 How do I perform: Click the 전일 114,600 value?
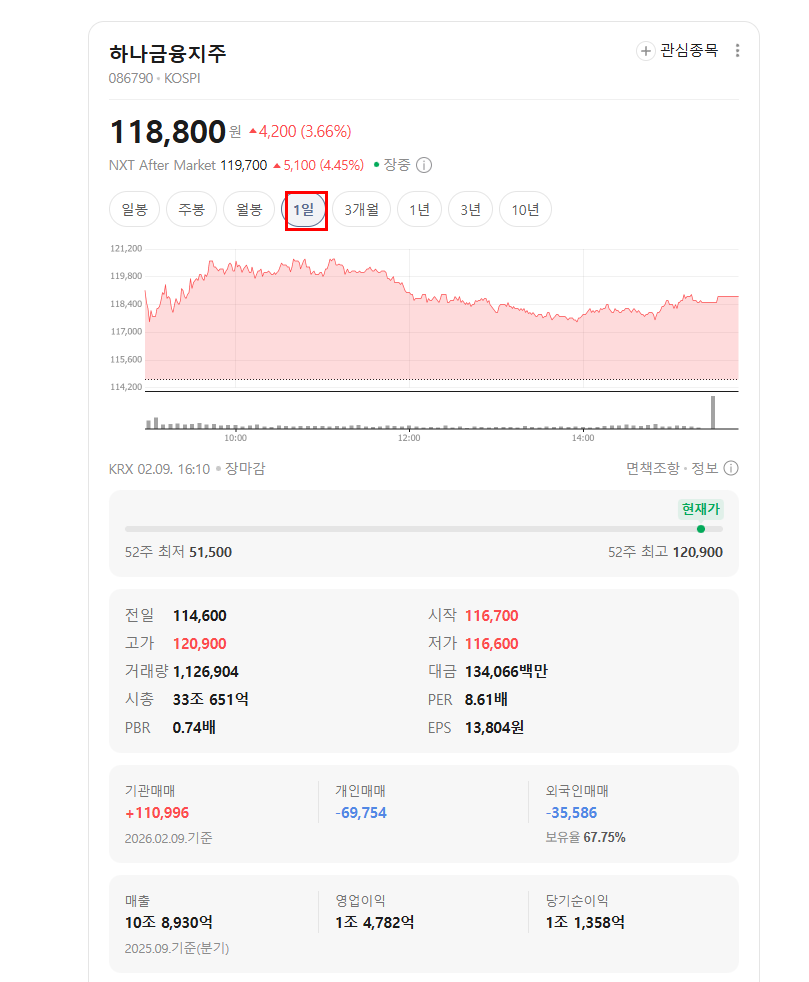[x=200, y=616]
